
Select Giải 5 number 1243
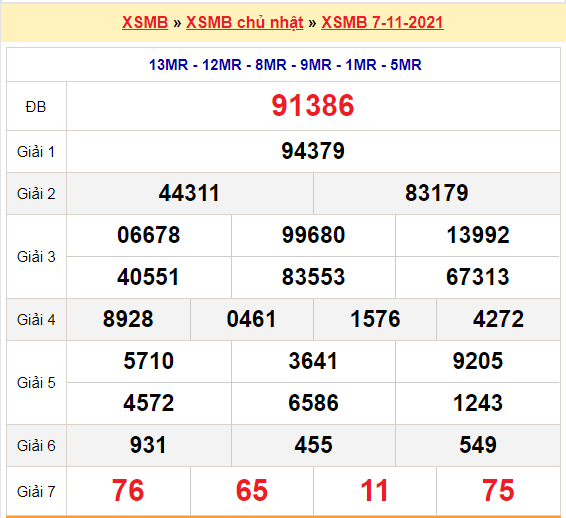click(478, 403)
